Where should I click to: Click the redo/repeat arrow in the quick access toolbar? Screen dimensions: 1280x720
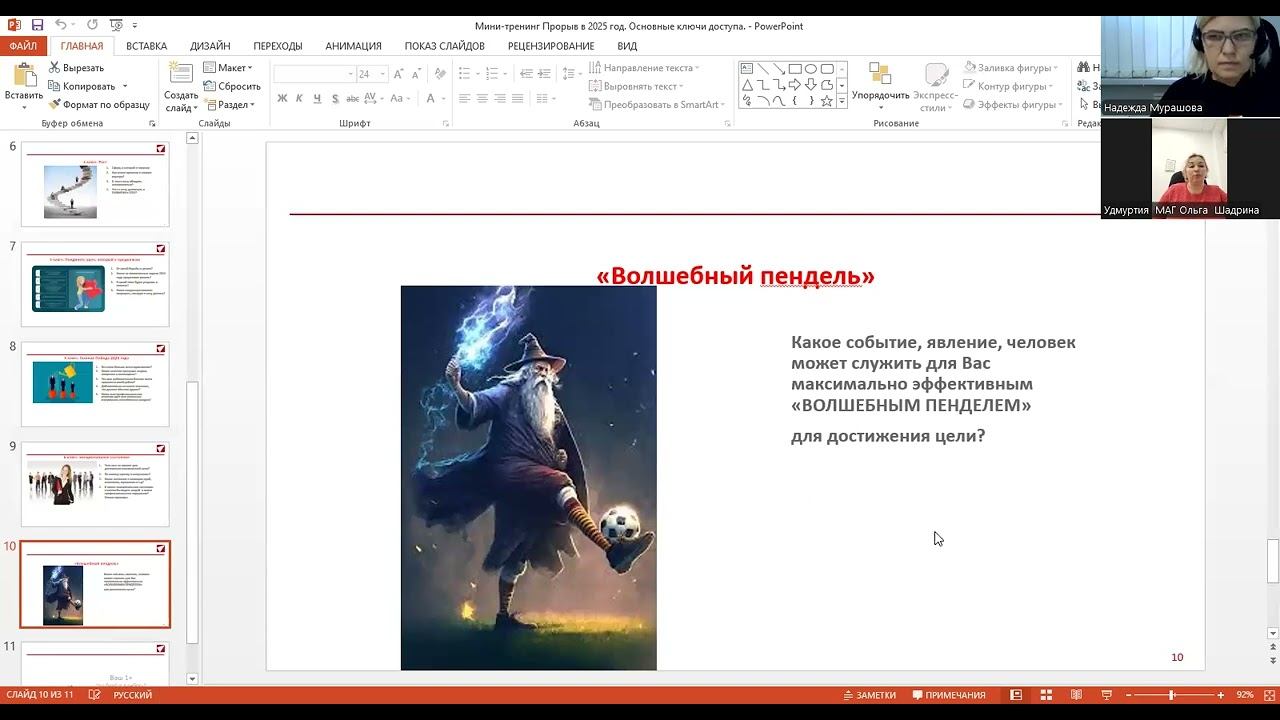[92, 25]
